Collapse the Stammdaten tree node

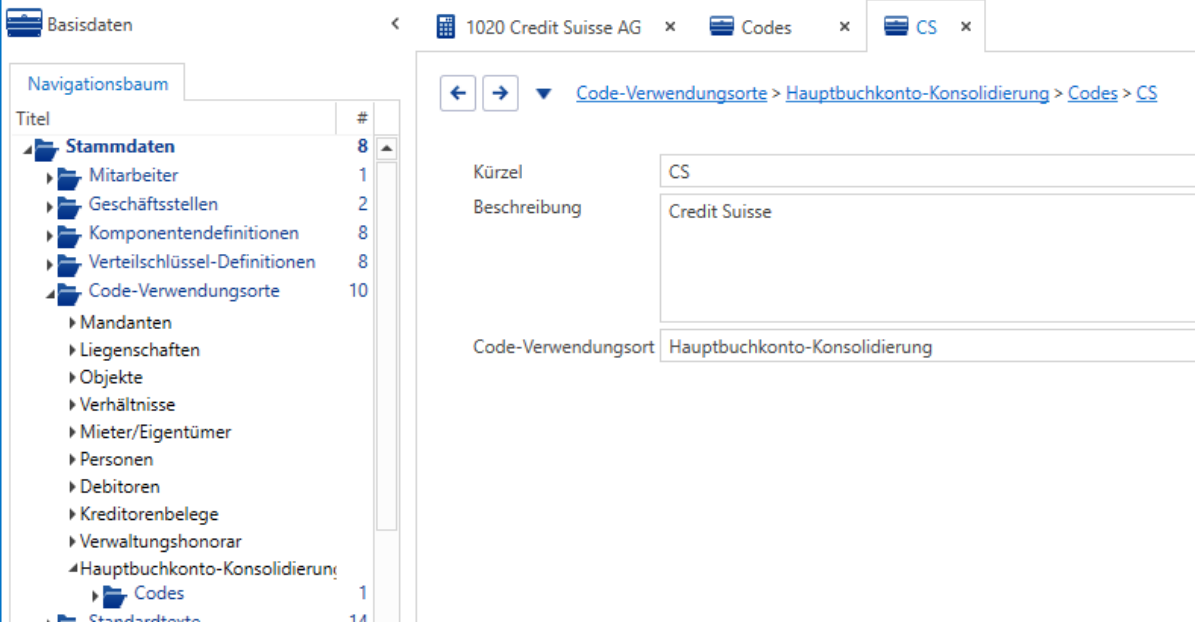click(27, 150)
